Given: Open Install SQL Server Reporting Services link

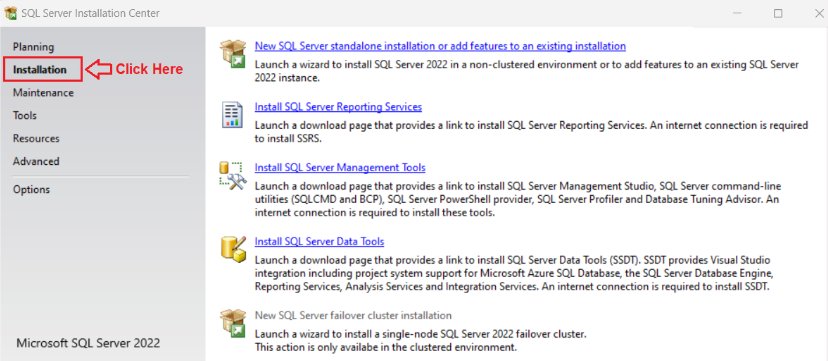Looking at the screenshot, I should (x=338, y=107).
